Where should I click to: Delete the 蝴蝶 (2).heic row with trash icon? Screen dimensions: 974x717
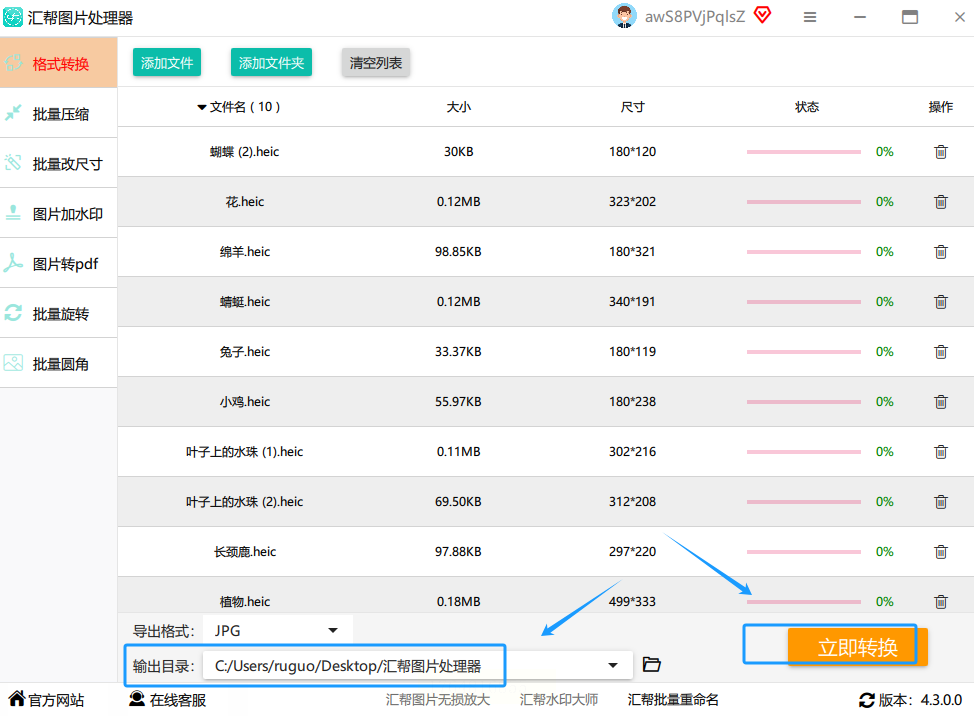click(x=940, y=152)
